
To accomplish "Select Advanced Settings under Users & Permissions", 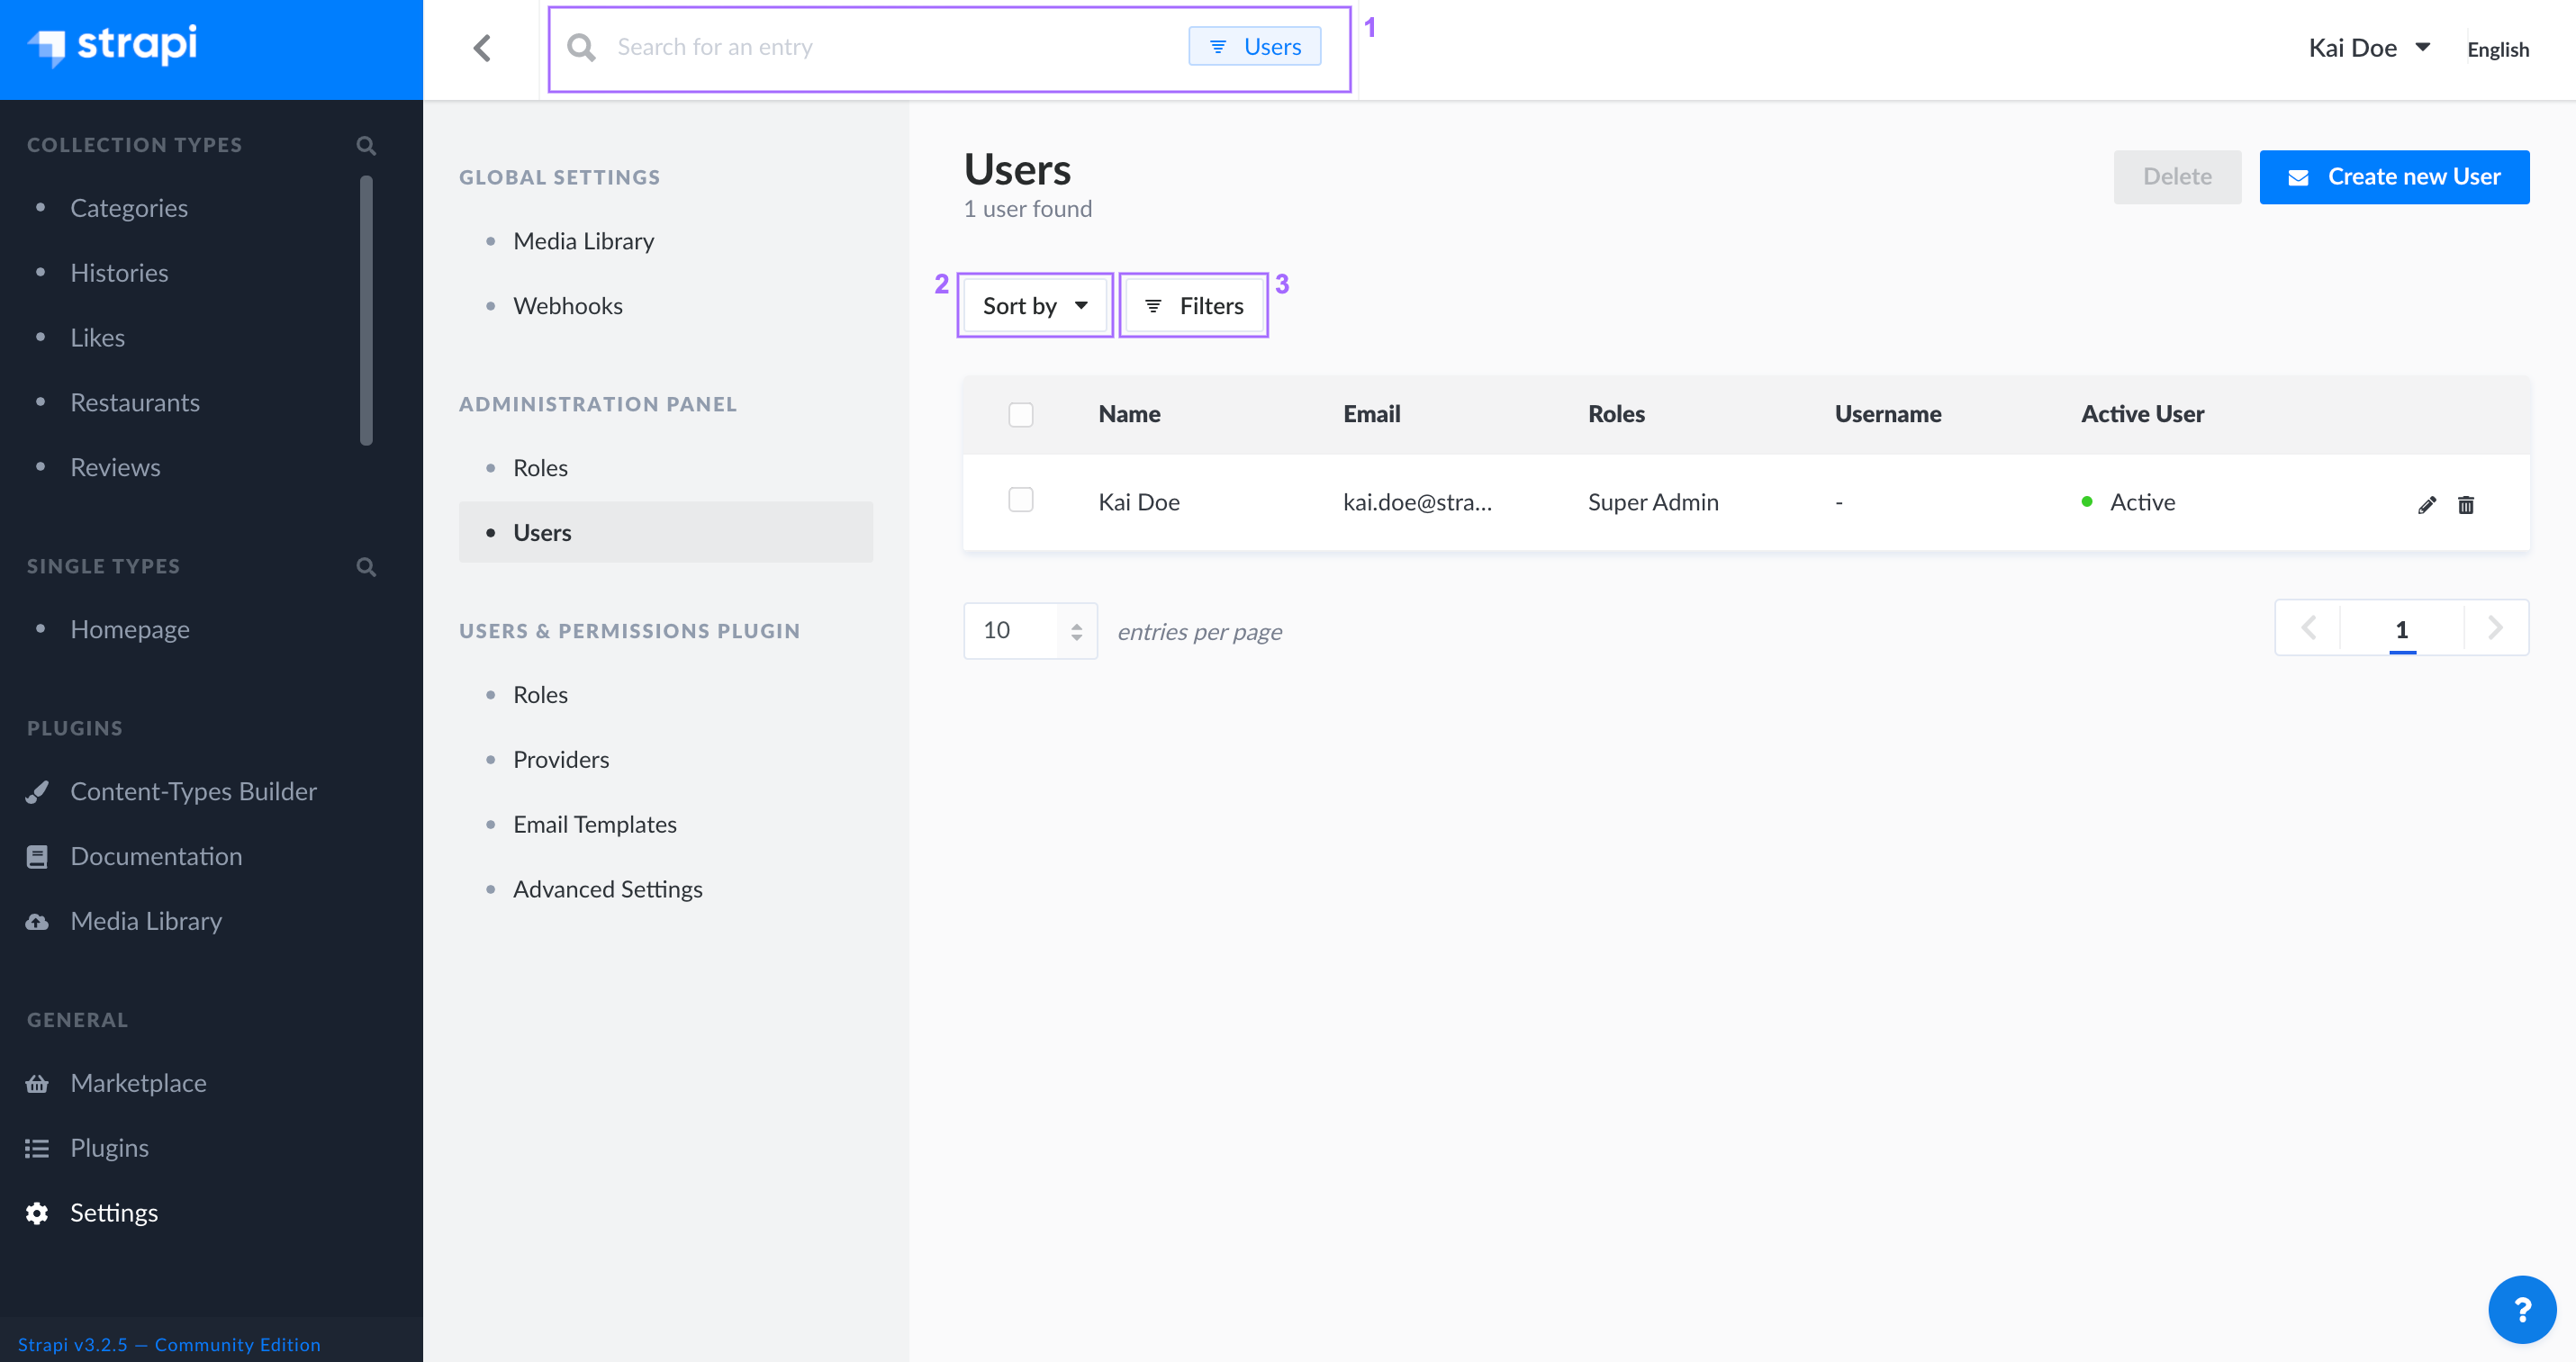I will click(608, 888).
